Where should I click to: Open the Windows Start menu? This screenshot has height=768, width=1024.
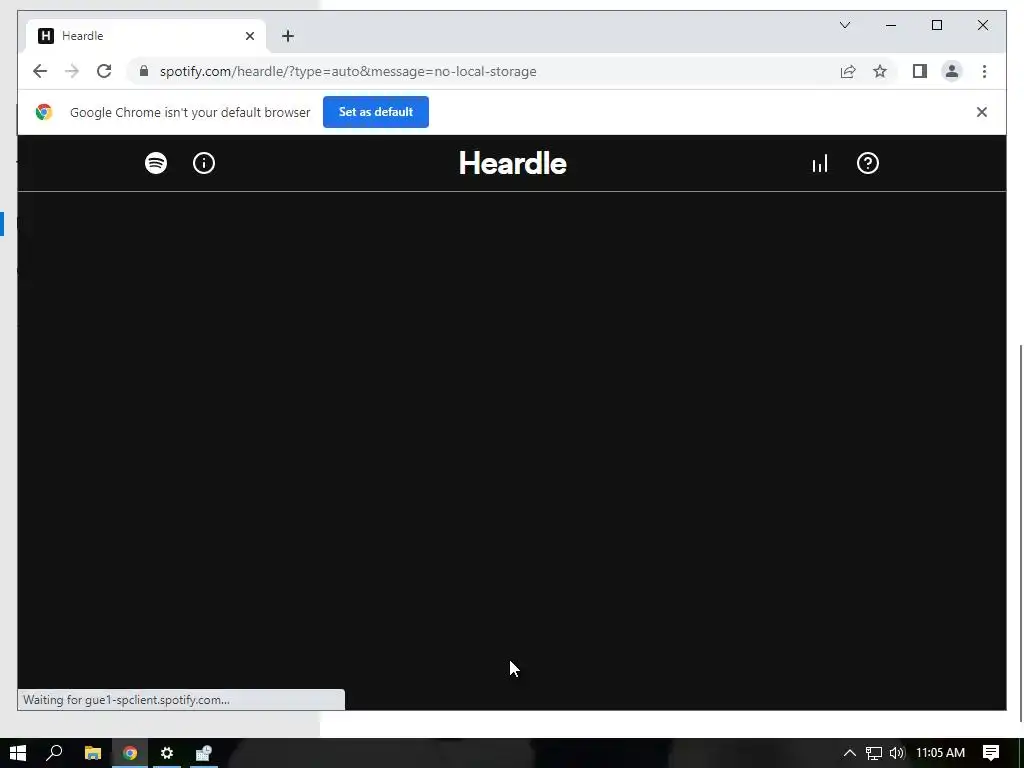(18, 753)
